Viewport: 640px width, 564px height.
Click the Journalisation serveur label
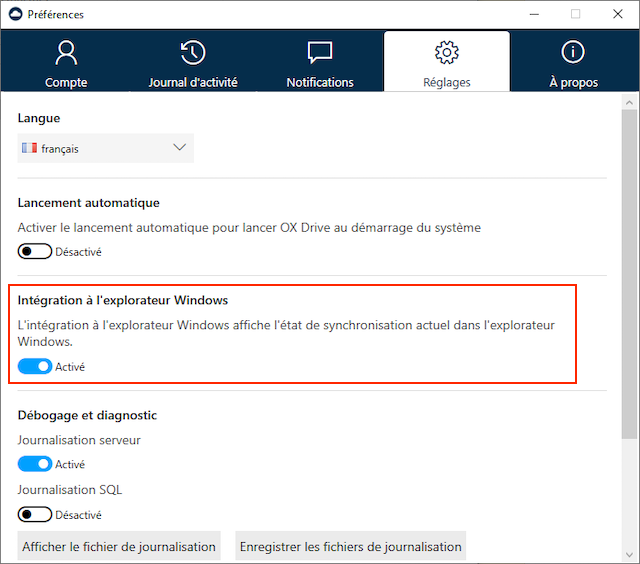point(79,440)
